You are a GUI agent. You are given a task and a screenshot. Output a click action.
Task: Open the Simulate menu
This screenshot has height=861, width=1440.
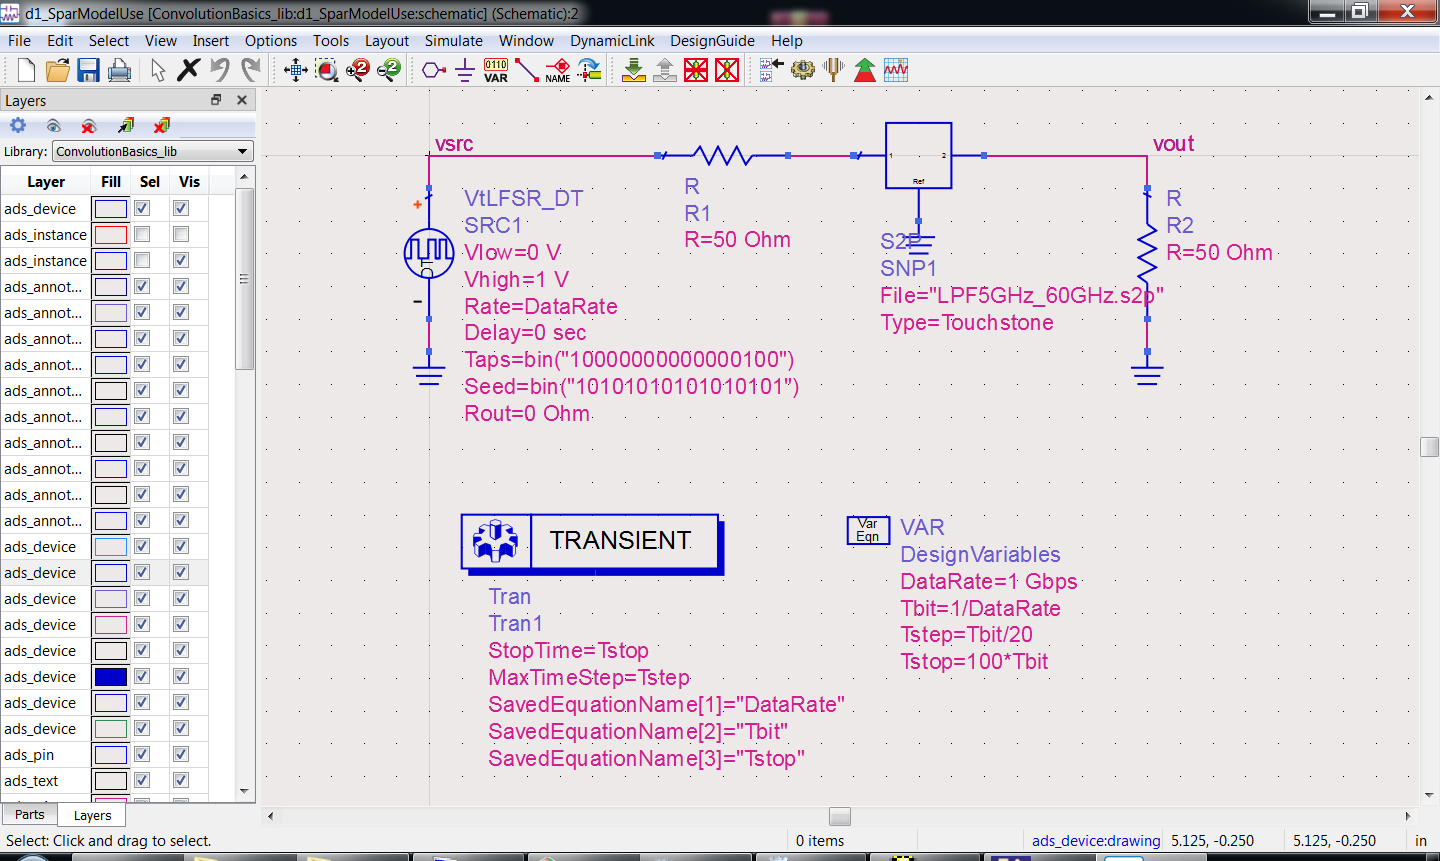pos(453,41)
